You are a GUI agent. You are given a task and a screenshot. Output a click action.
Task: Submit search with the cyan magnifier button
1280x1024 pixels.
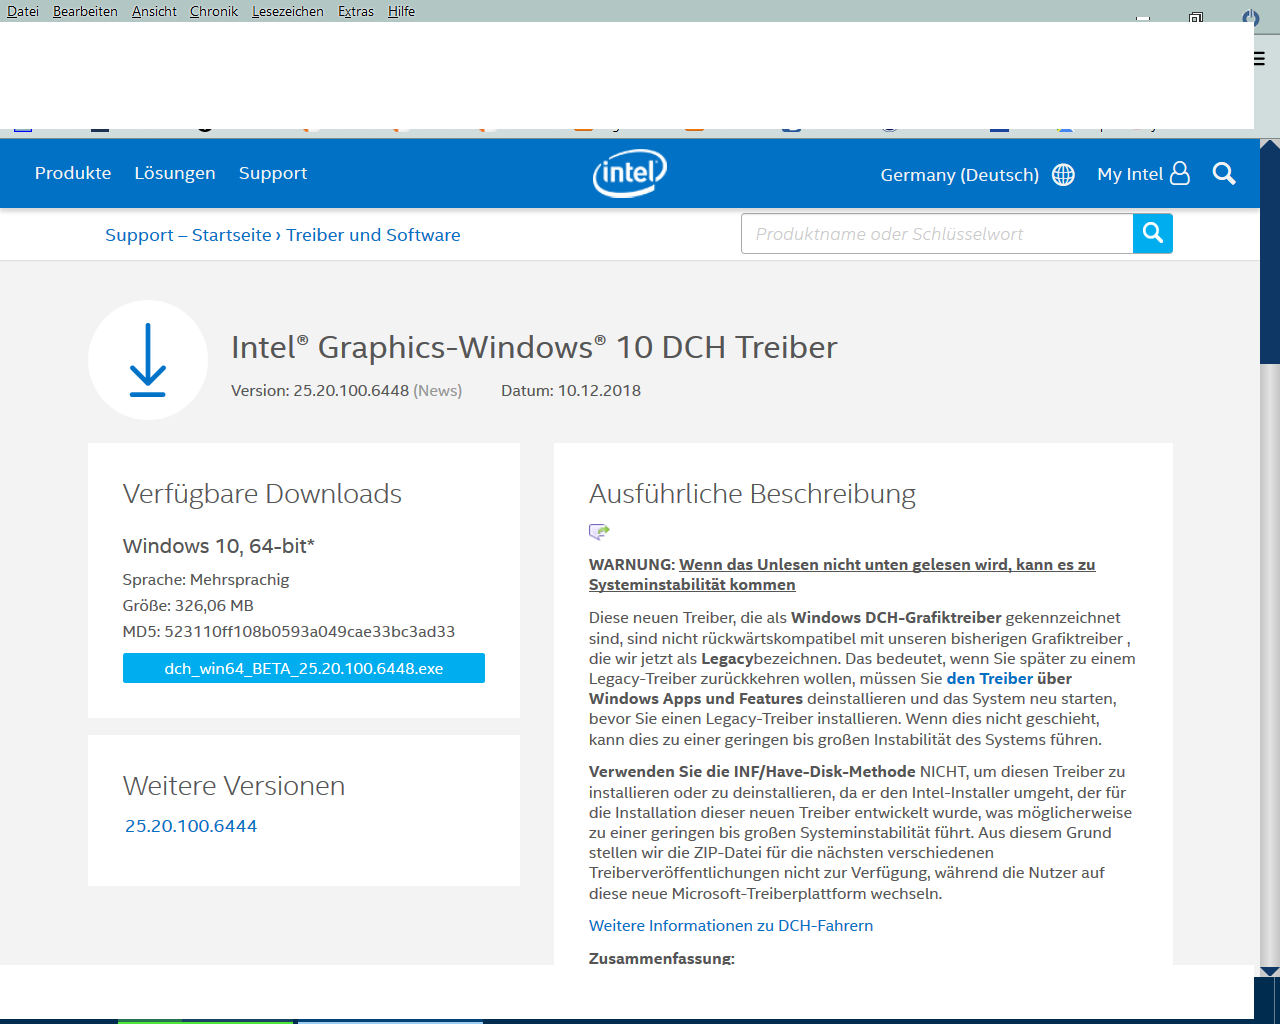(x=1153, y=233)
